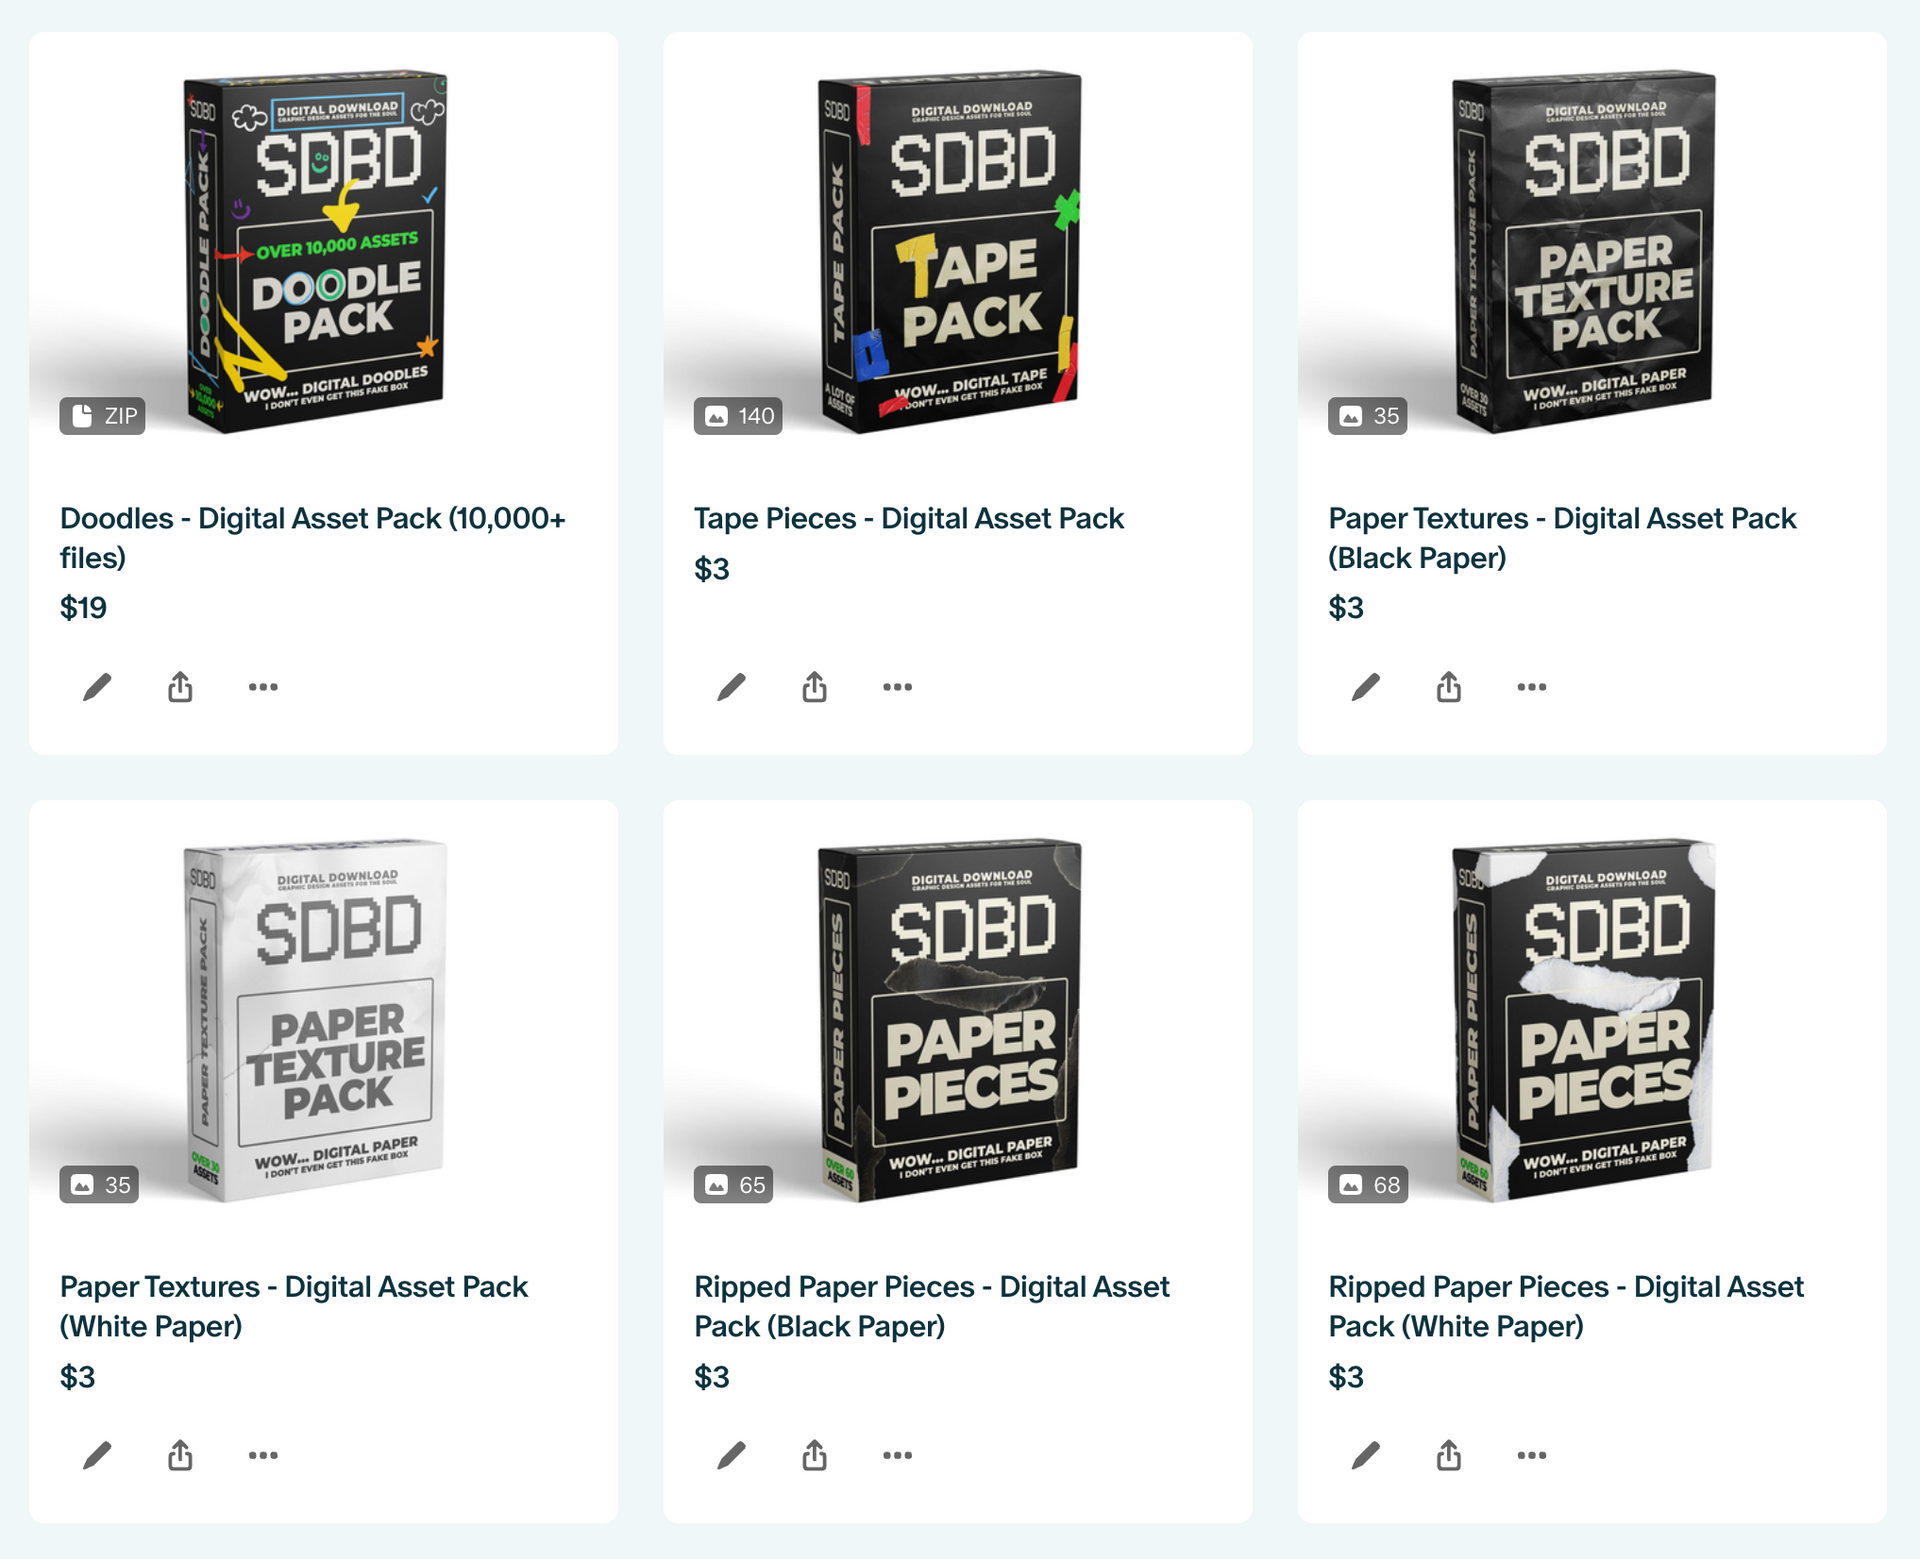Open more options for Black Paper Textures
Viewport: 1920px width, 1559px height.
point(1531,687)
